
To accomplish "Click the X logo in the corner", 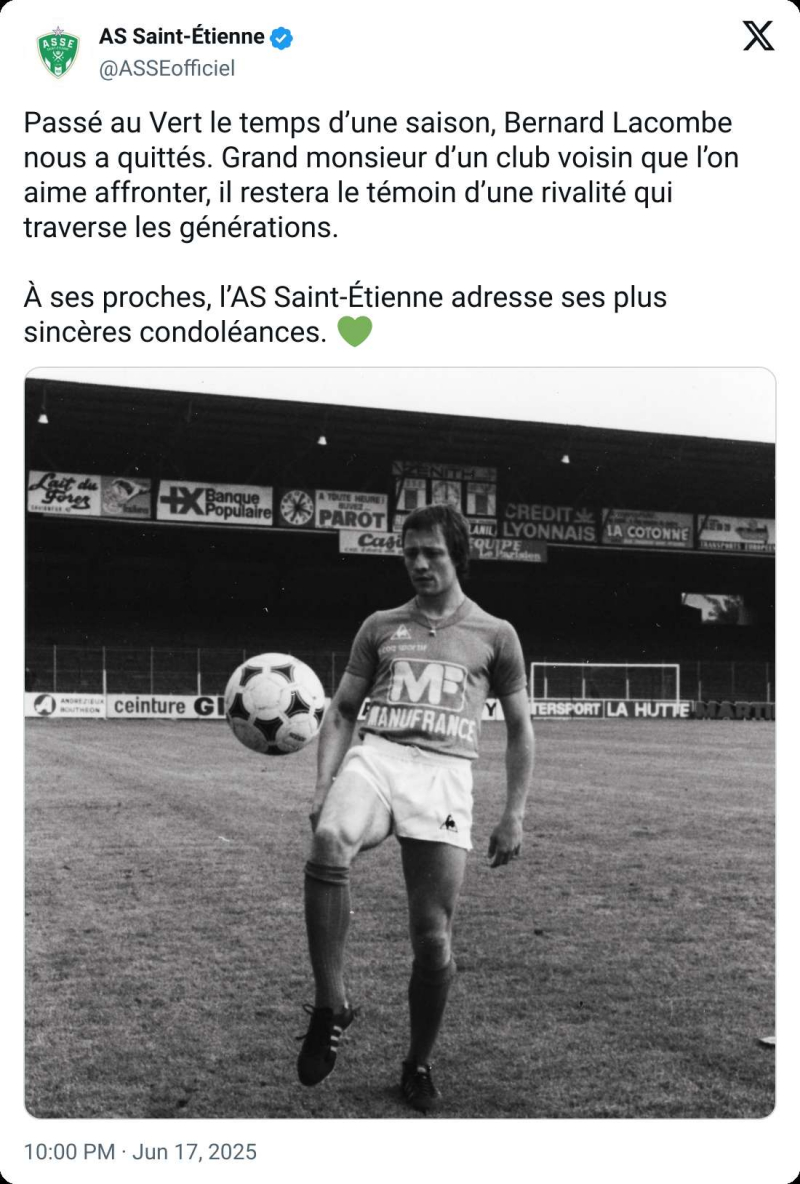I will click(758, 36).
